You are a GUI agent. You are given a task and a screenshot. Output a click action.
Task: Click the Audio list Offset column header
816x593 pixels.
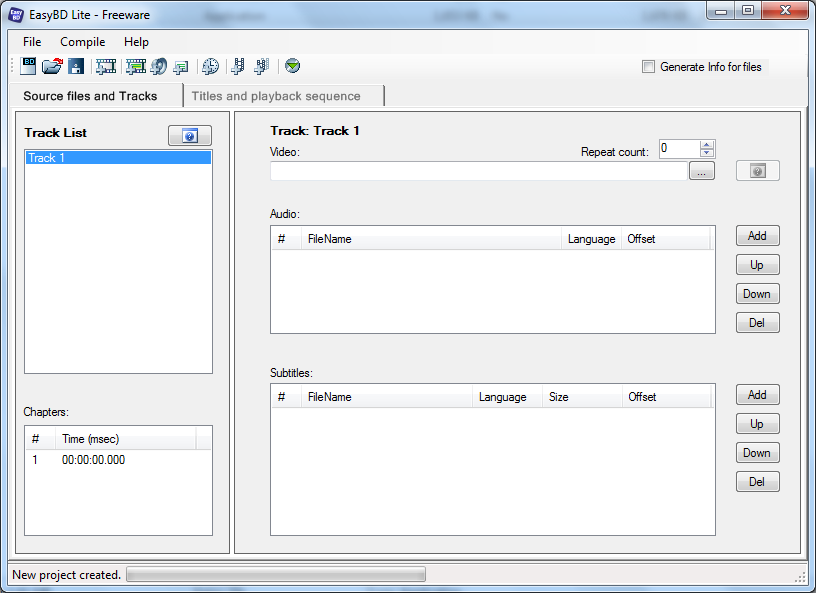click(666, 239)
